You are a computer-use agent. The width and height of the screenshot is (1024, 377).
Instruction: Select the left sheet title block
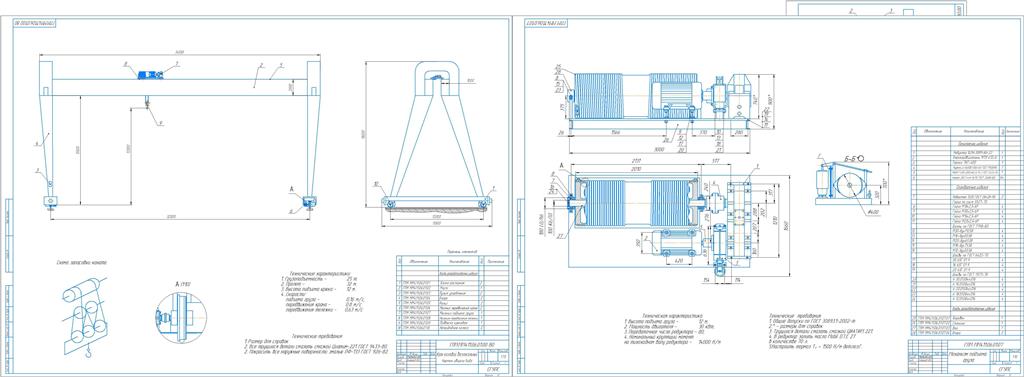click(x=452, y=355)
